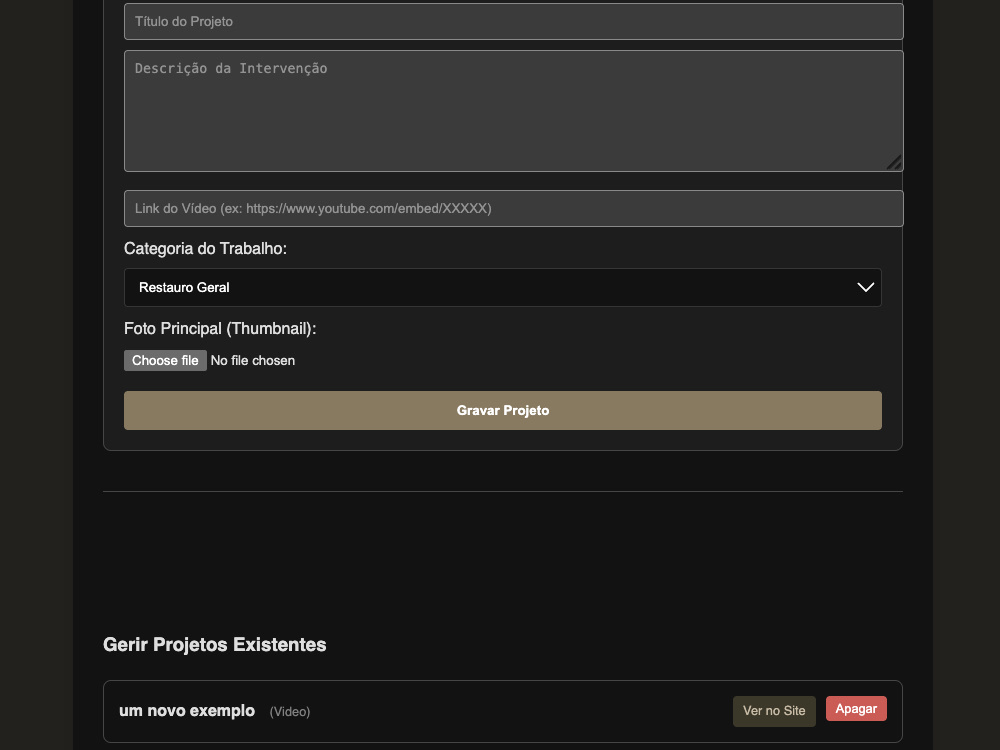
Task: Click Apagar for um novo exemplo
Action: tap(856, 709)
